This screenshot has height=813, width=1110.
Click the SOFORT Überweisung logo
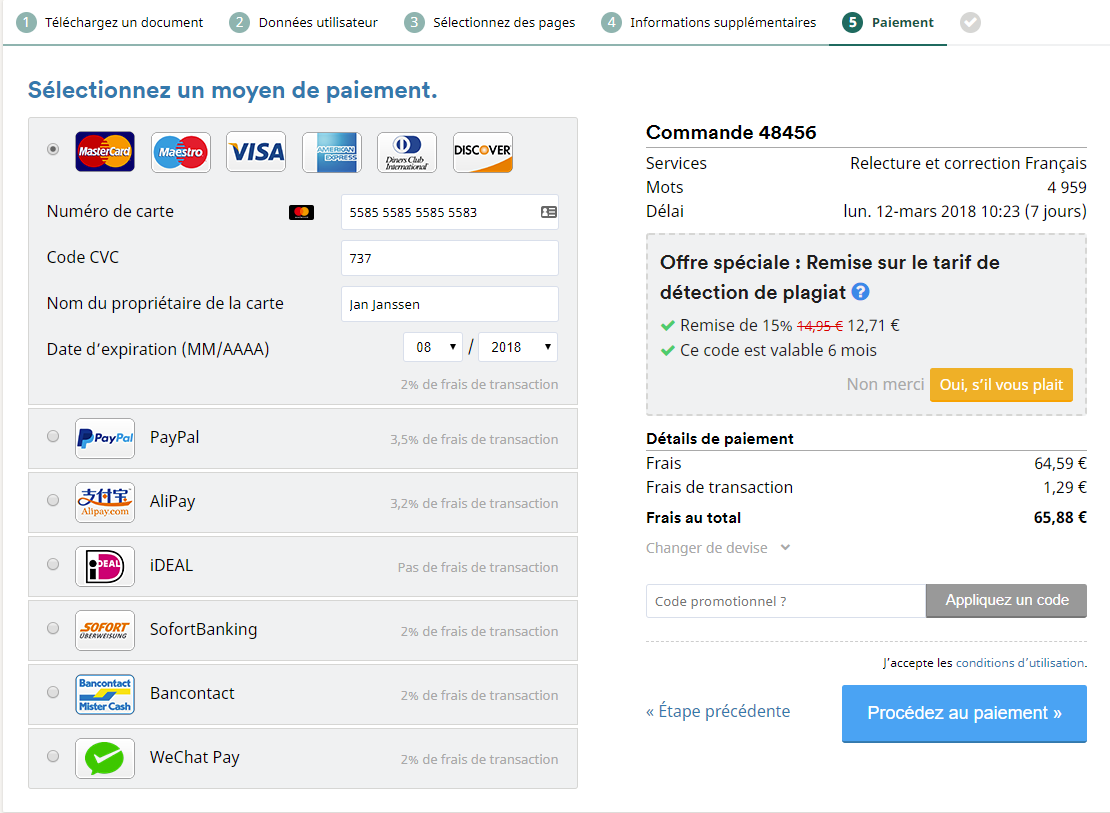click(105, 630)
